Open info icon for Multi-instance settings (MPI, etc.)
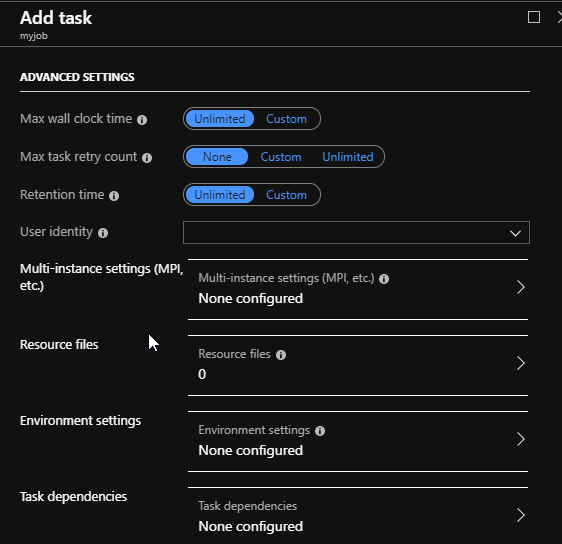 tap(384, 279)
